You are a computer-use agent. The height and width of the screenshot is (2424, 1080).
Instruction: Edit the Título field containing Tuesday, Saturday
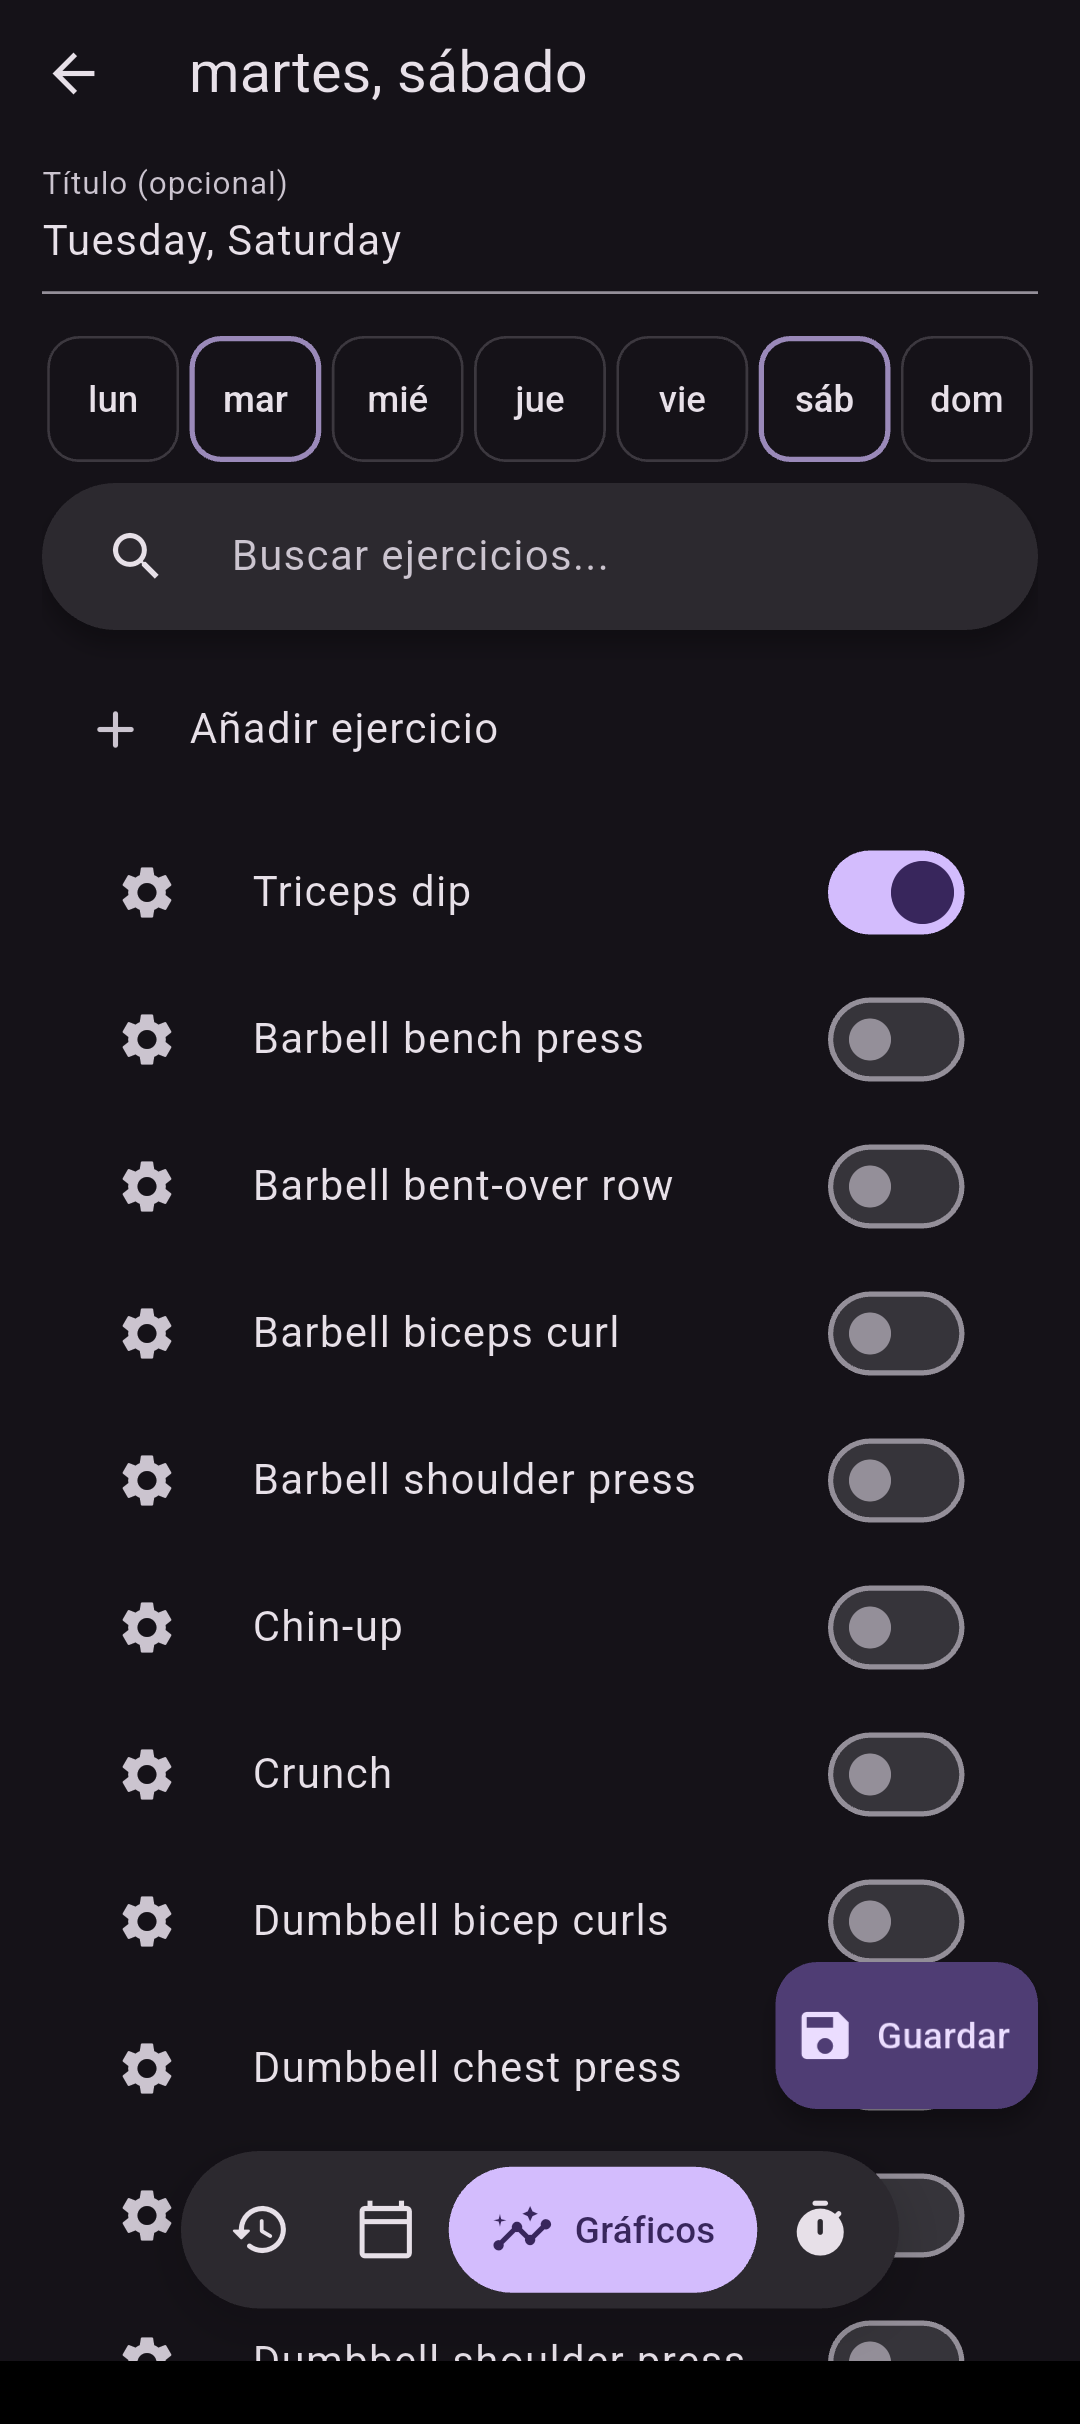(x=540, y=240)
